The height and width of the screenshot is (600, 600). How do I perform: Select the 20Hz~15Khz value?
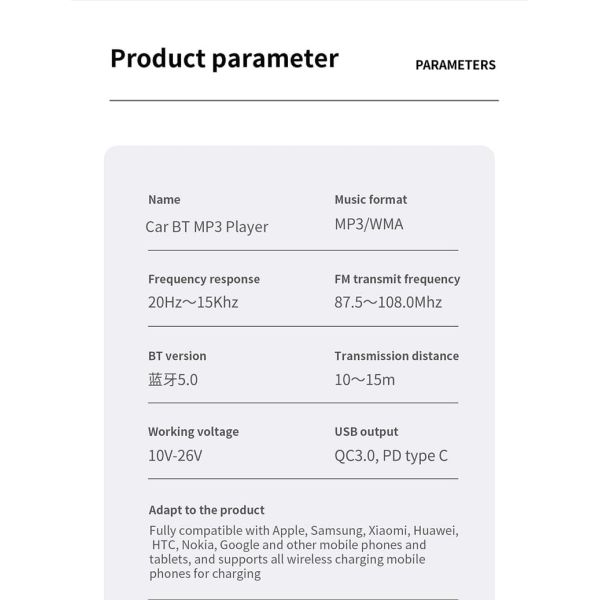click(x=193, y=302)
